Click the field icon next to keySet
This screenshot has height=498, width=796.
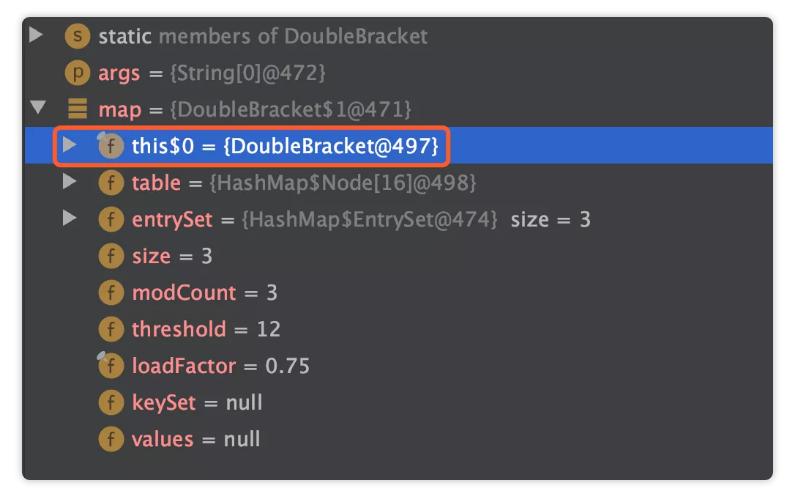click(x=111, y=402)
